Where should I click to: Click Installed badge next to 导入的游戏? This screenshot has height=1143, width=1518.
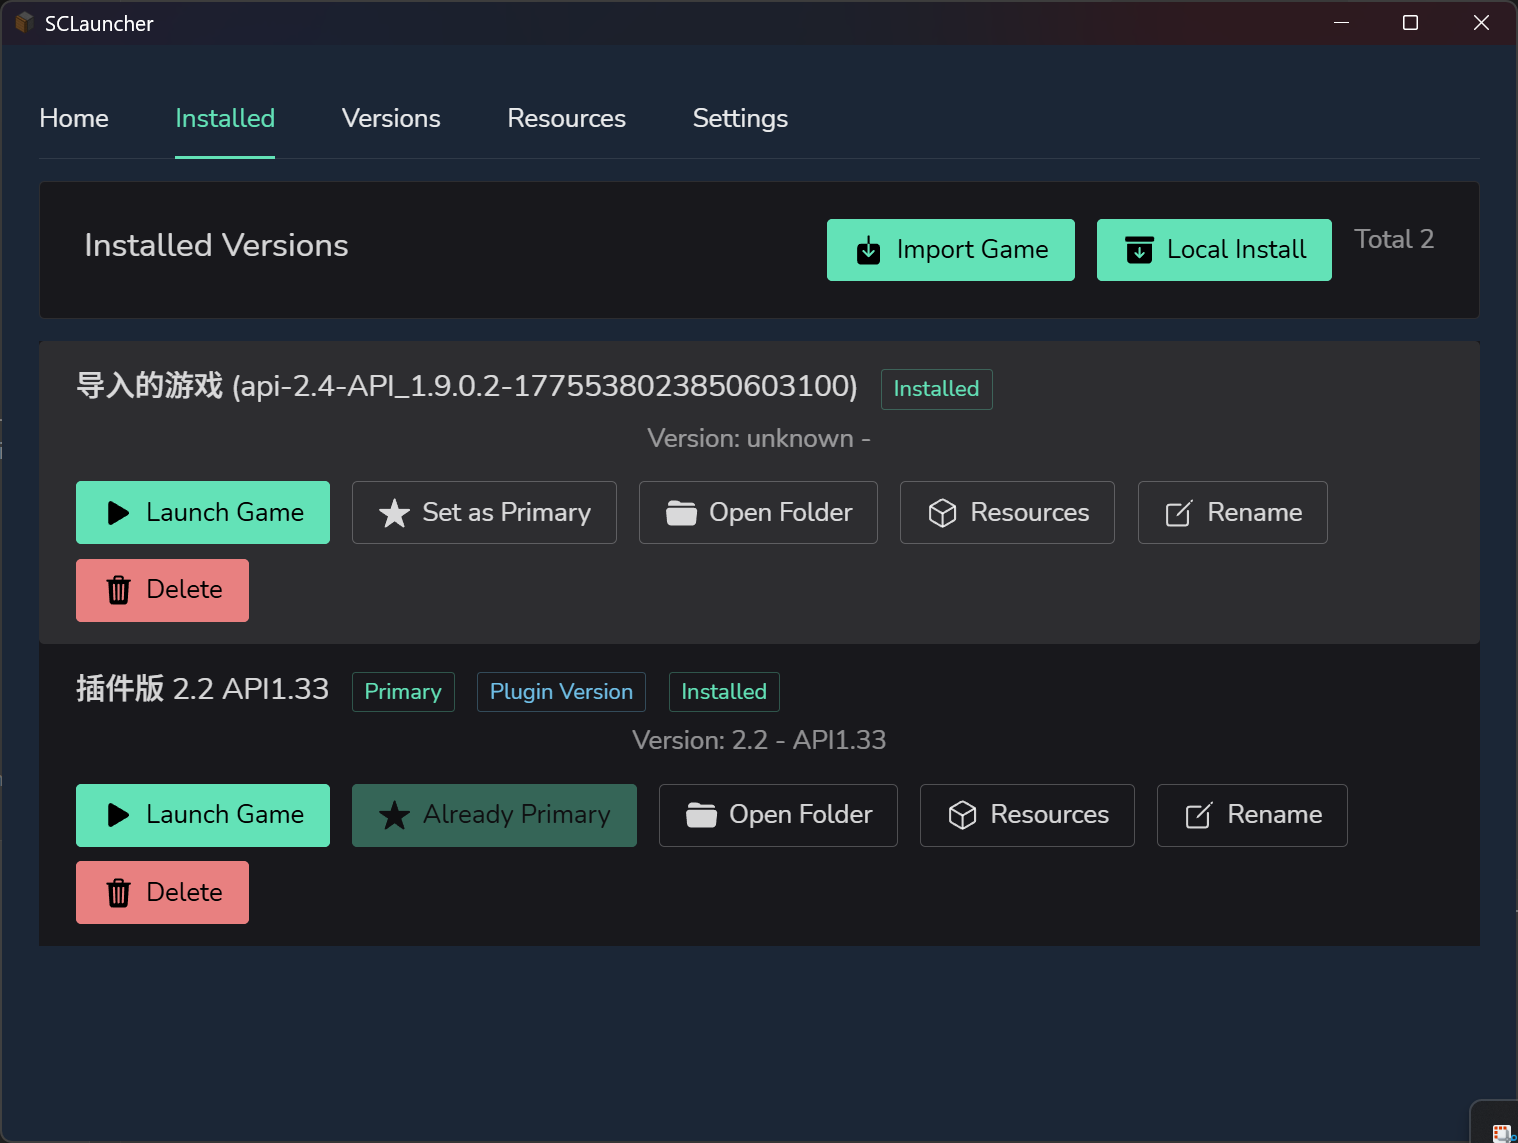click(936, 389)
